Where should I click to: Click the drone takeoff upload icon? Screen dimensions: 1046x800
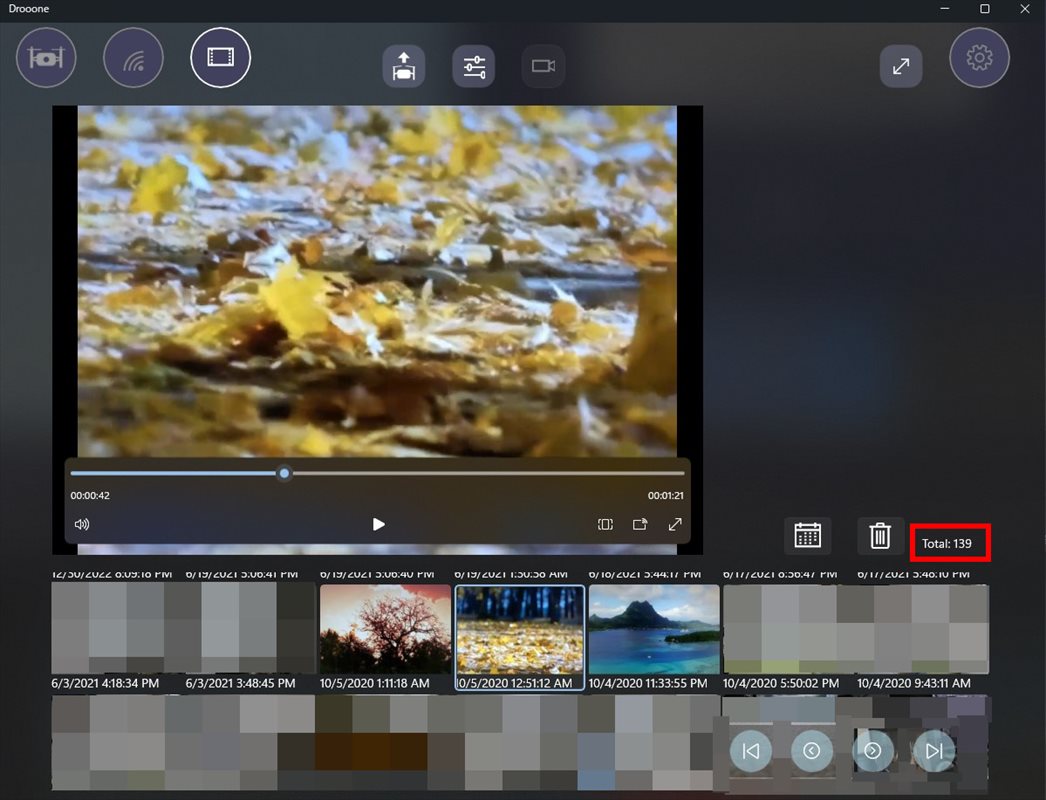pyautogui.click(x=403, y=67)
